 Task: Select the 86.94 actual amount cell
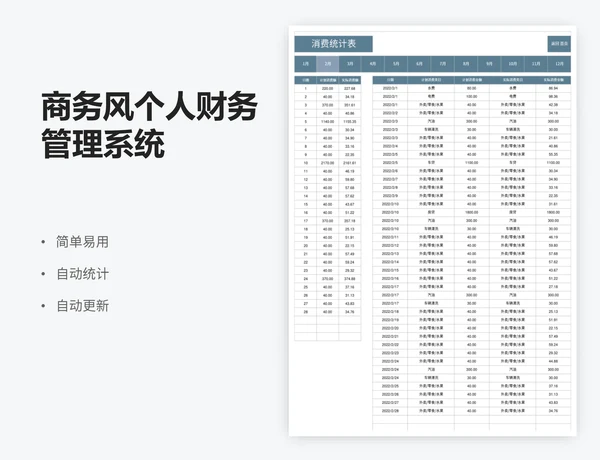tap(553, 88)
